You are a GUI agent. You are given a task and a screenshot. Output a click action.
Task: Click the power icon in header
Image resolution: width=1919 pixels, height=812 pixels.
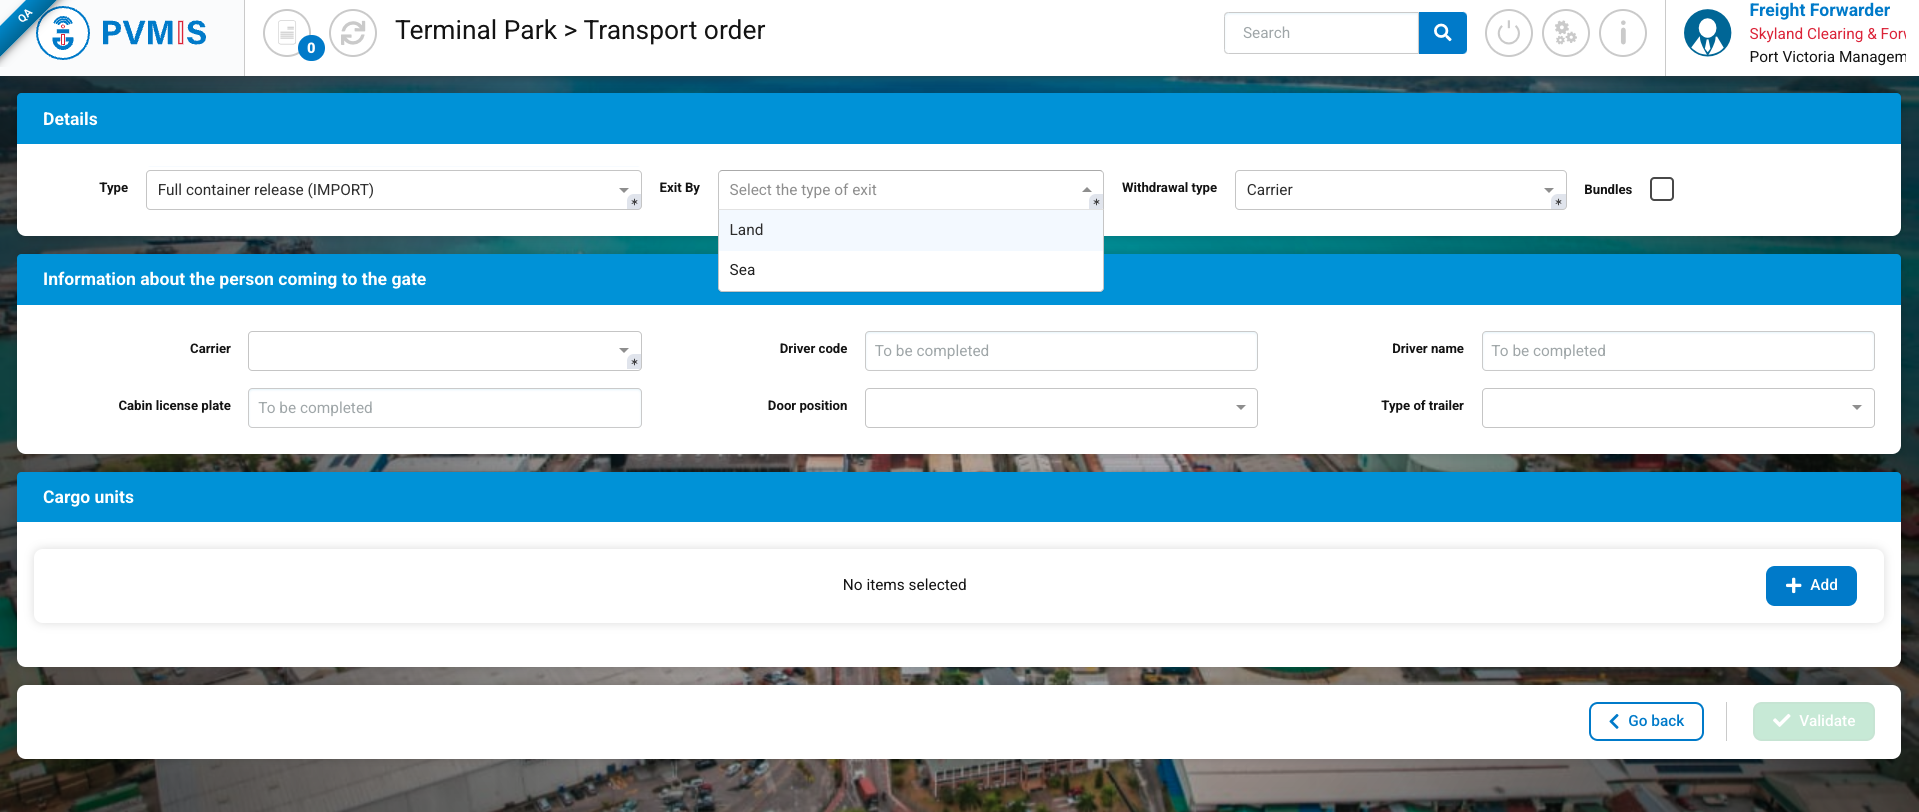(1508, 33)
